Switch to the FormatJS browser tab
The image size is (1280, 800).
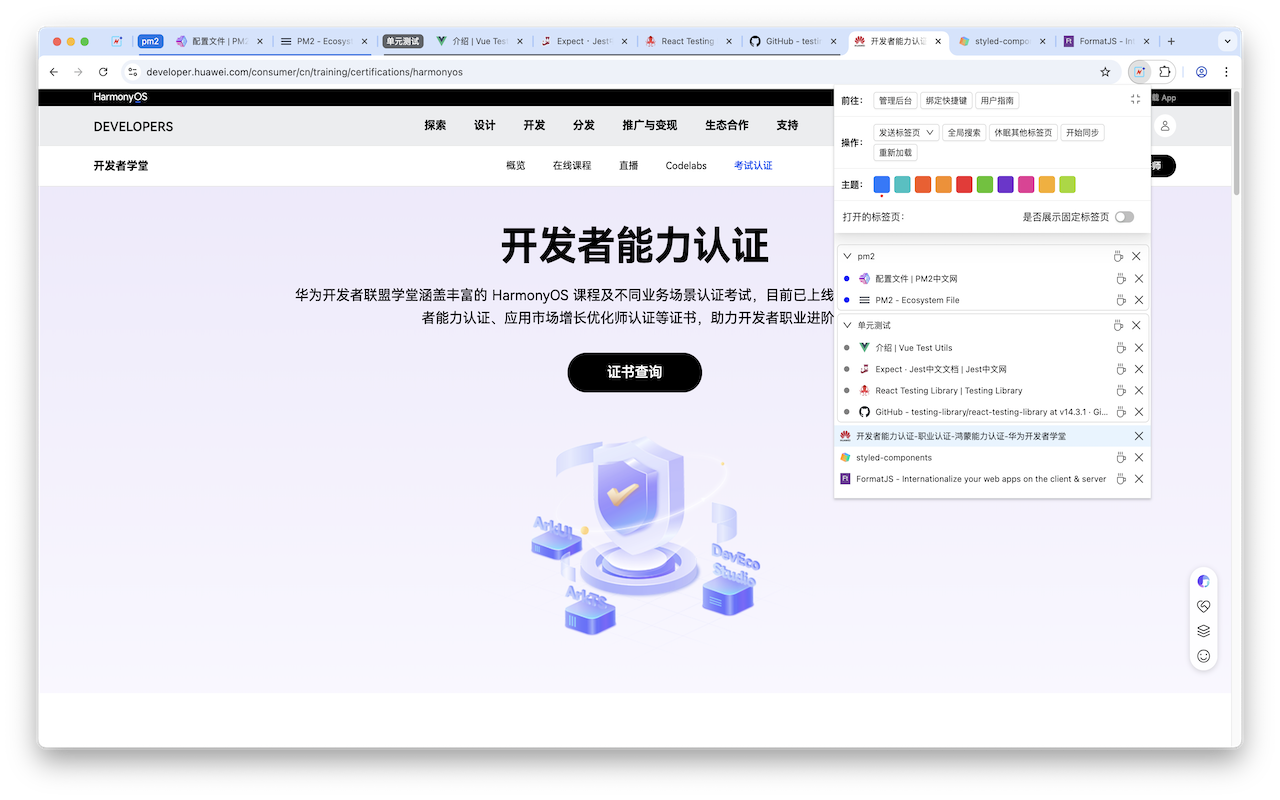click(x=1106, y=41)
